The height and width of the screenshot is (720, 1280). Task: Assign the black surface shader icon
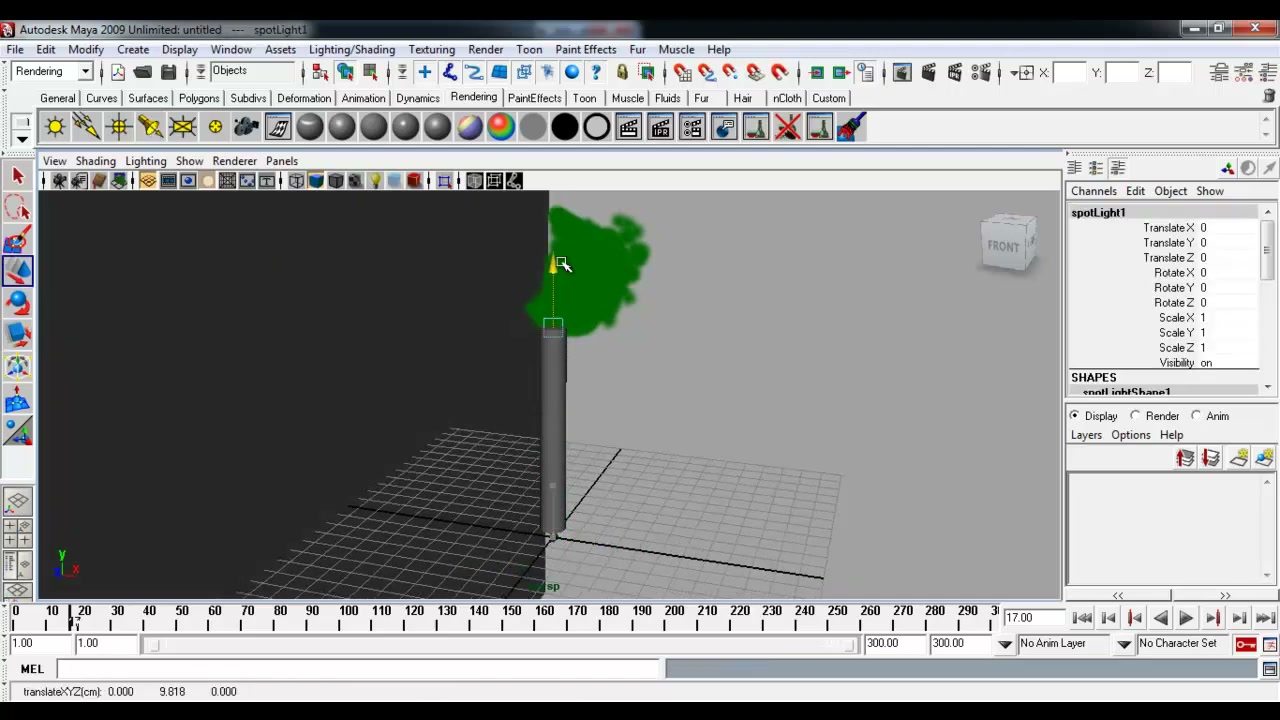tap(565, 127)
